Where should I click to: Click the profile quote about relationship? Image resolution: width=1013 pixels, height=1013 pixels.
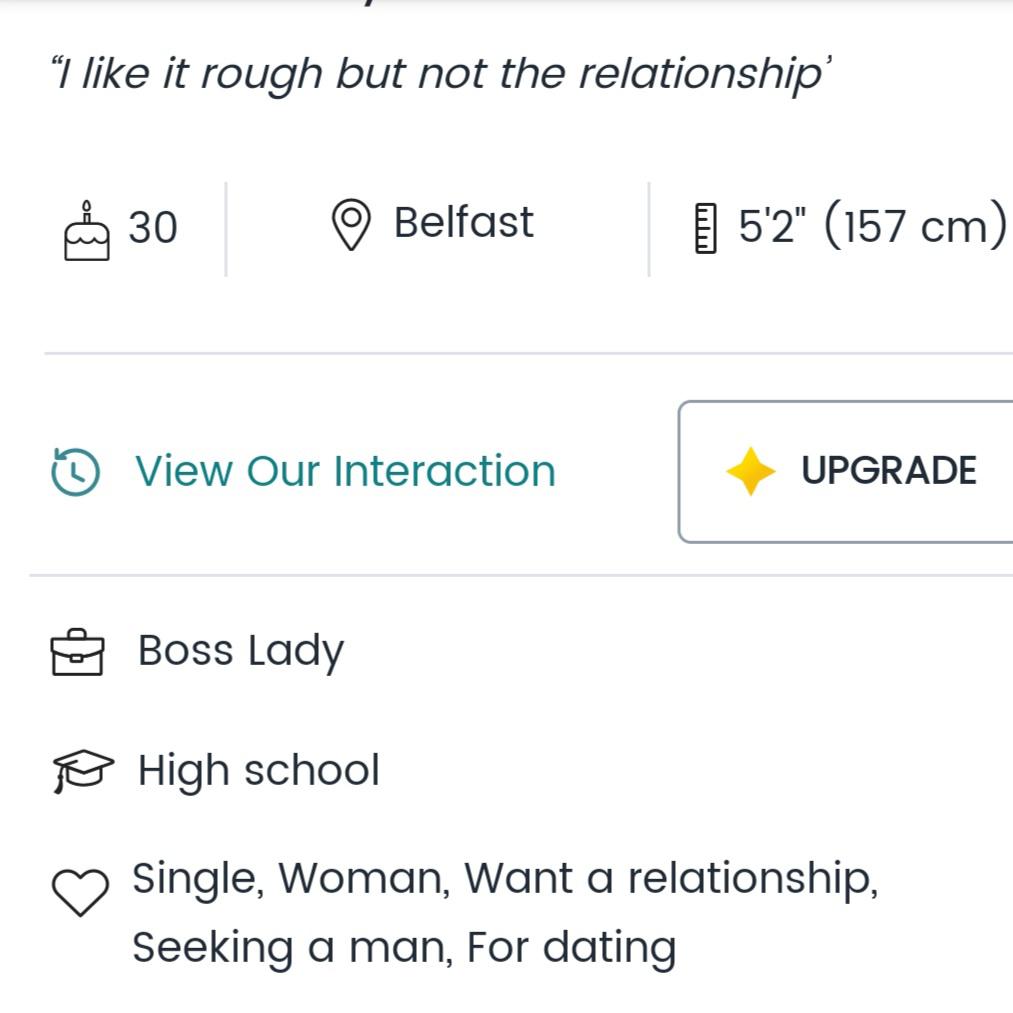(x=440, y=75)
